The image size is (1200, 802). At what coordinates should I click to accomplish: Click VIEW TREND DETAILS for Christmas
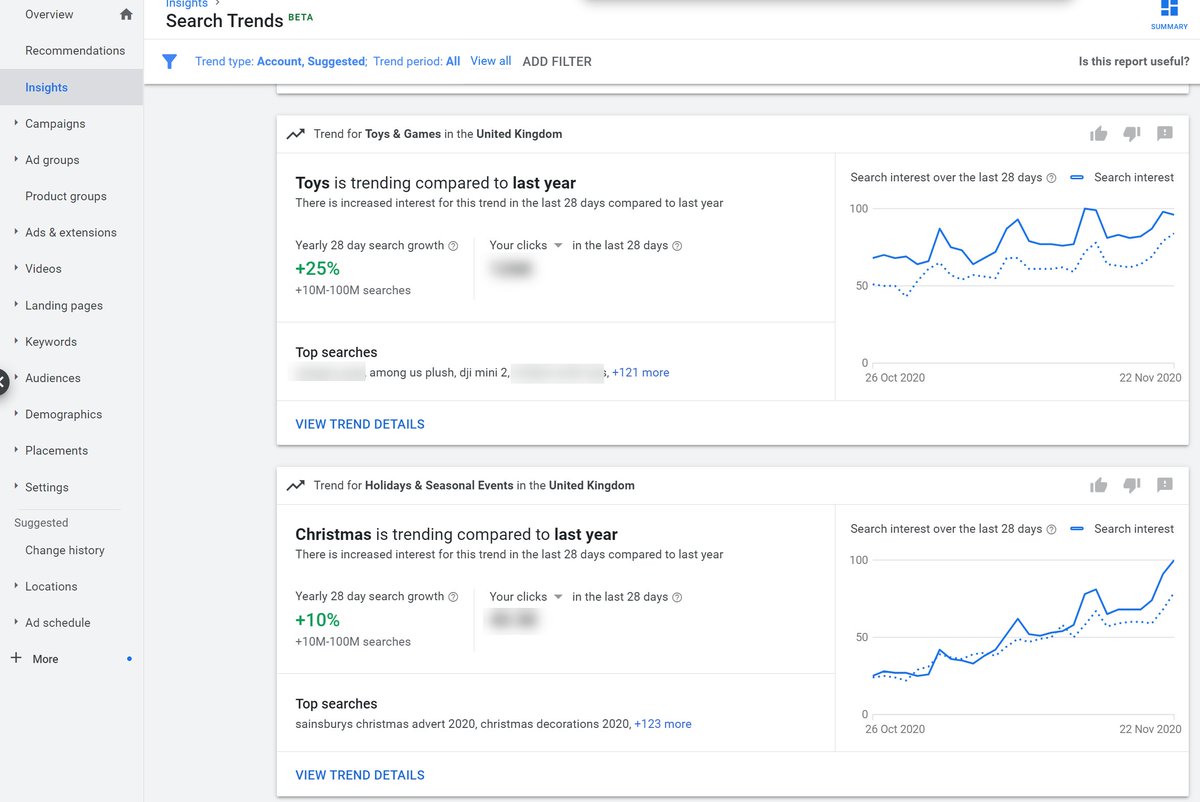(x=360, y=775)
